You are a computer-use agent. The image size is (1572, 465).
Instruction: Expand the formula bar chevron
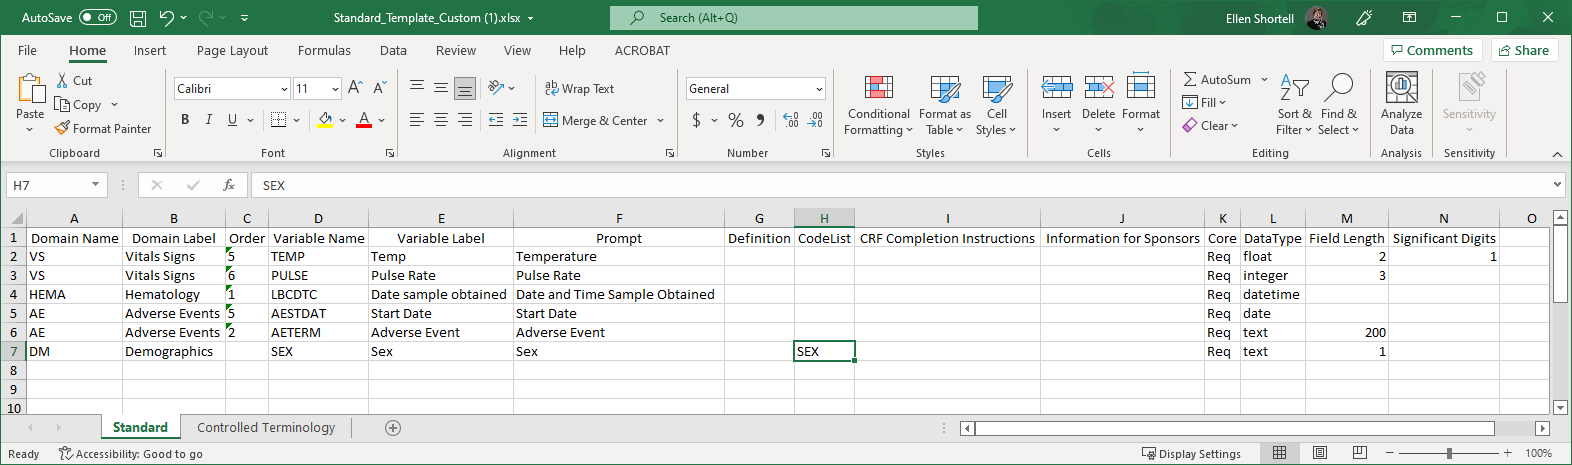pos(1557,185)
